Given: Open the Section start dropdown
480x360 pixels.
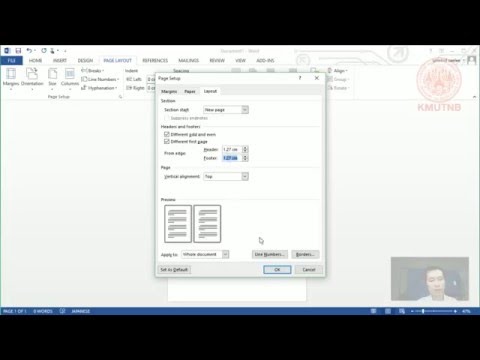Looking at the screenshot, I should point(226,110).
